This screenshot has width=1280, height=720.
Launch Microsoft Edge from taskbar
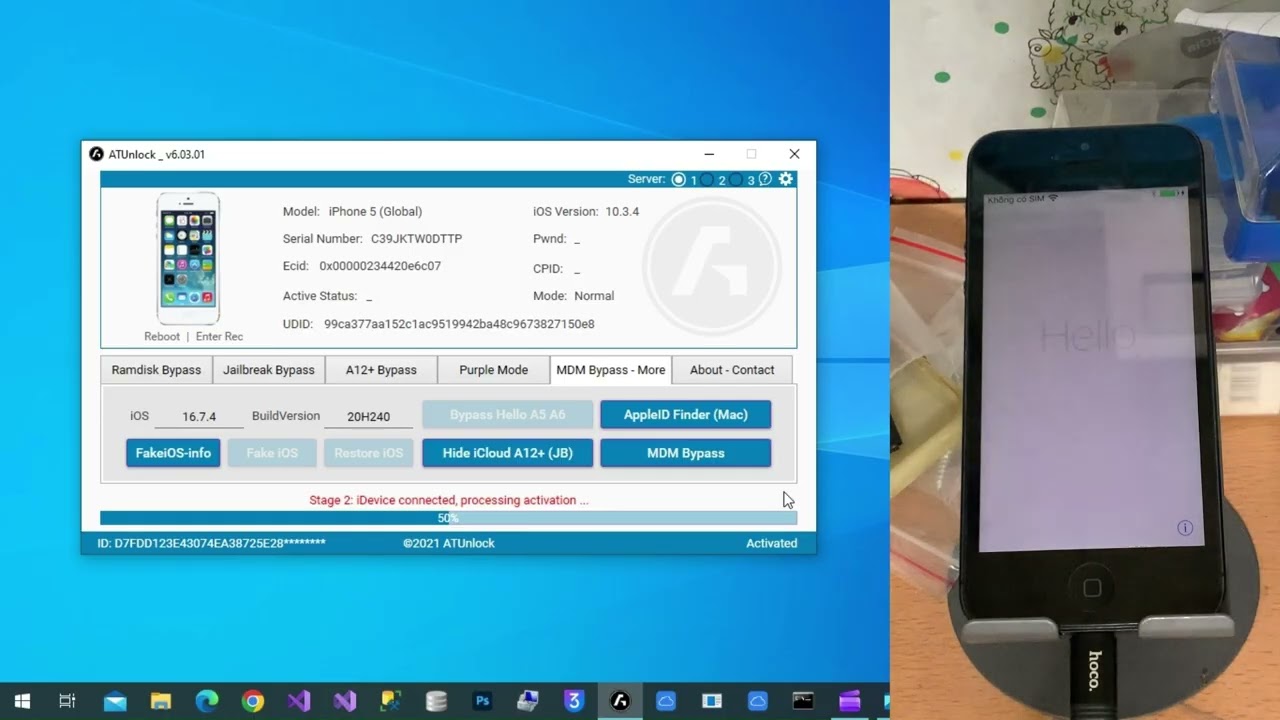[x=207, y=701]
